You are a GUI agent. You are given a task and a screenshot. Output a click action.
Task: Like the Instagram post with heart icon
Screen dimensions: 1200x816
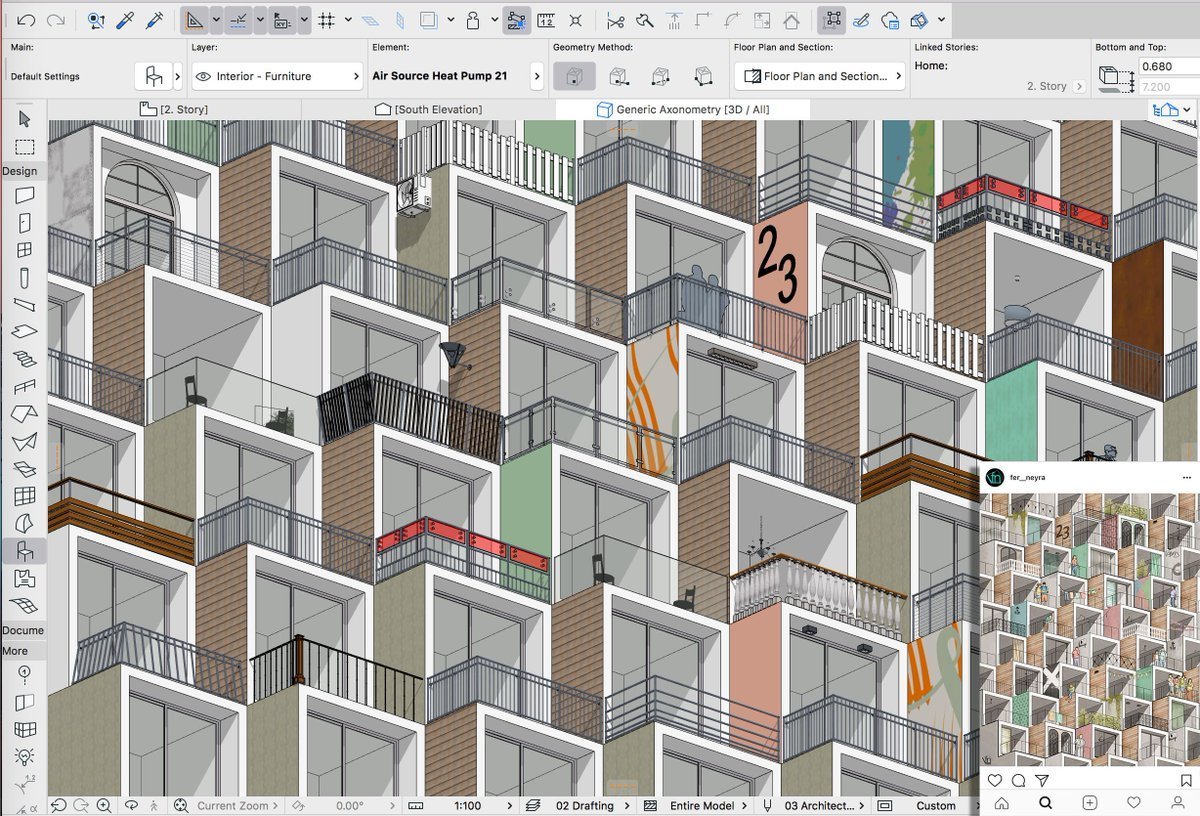coord(995,780)
